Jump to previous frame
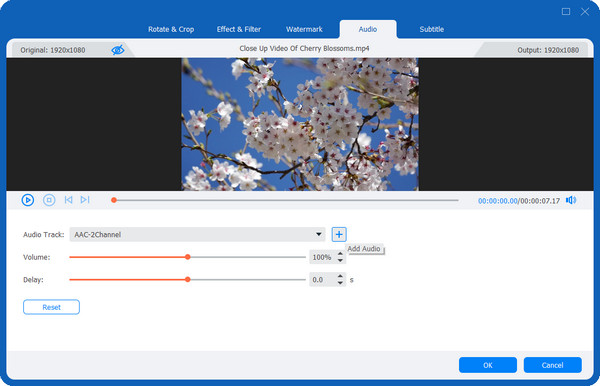This screenshot has width=600, height=386. pyautogui.click(x=68, y=200)
